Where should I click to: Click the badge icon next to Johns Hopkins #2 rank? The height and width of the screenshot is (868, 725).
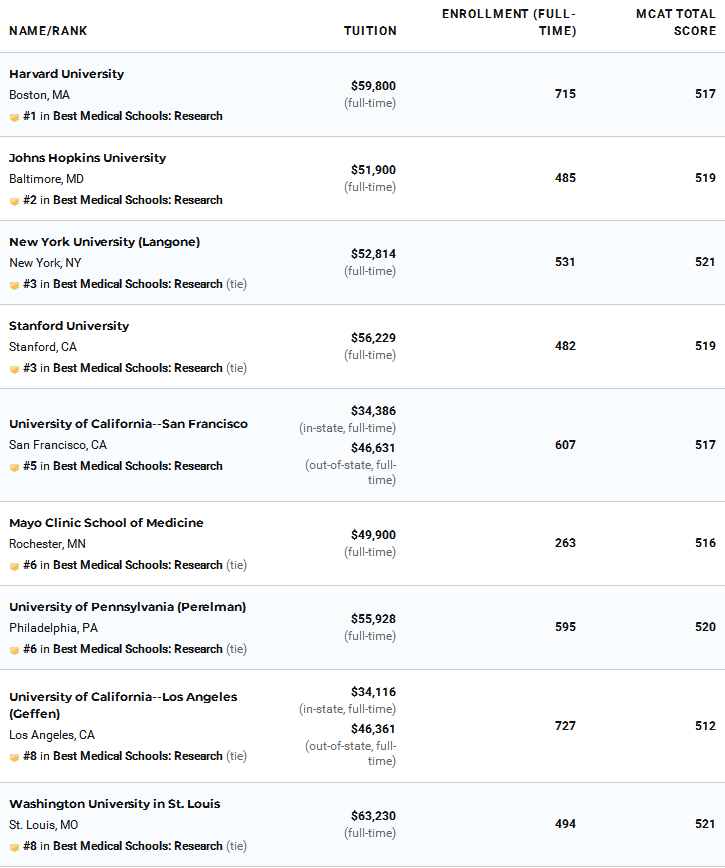[x=14, y=202]
